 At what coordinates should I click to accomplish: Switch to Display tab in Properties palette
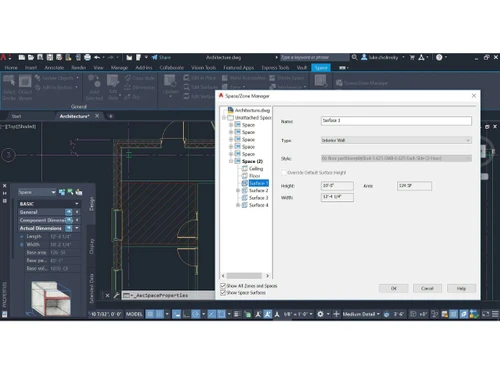click(x=92, y=246)
